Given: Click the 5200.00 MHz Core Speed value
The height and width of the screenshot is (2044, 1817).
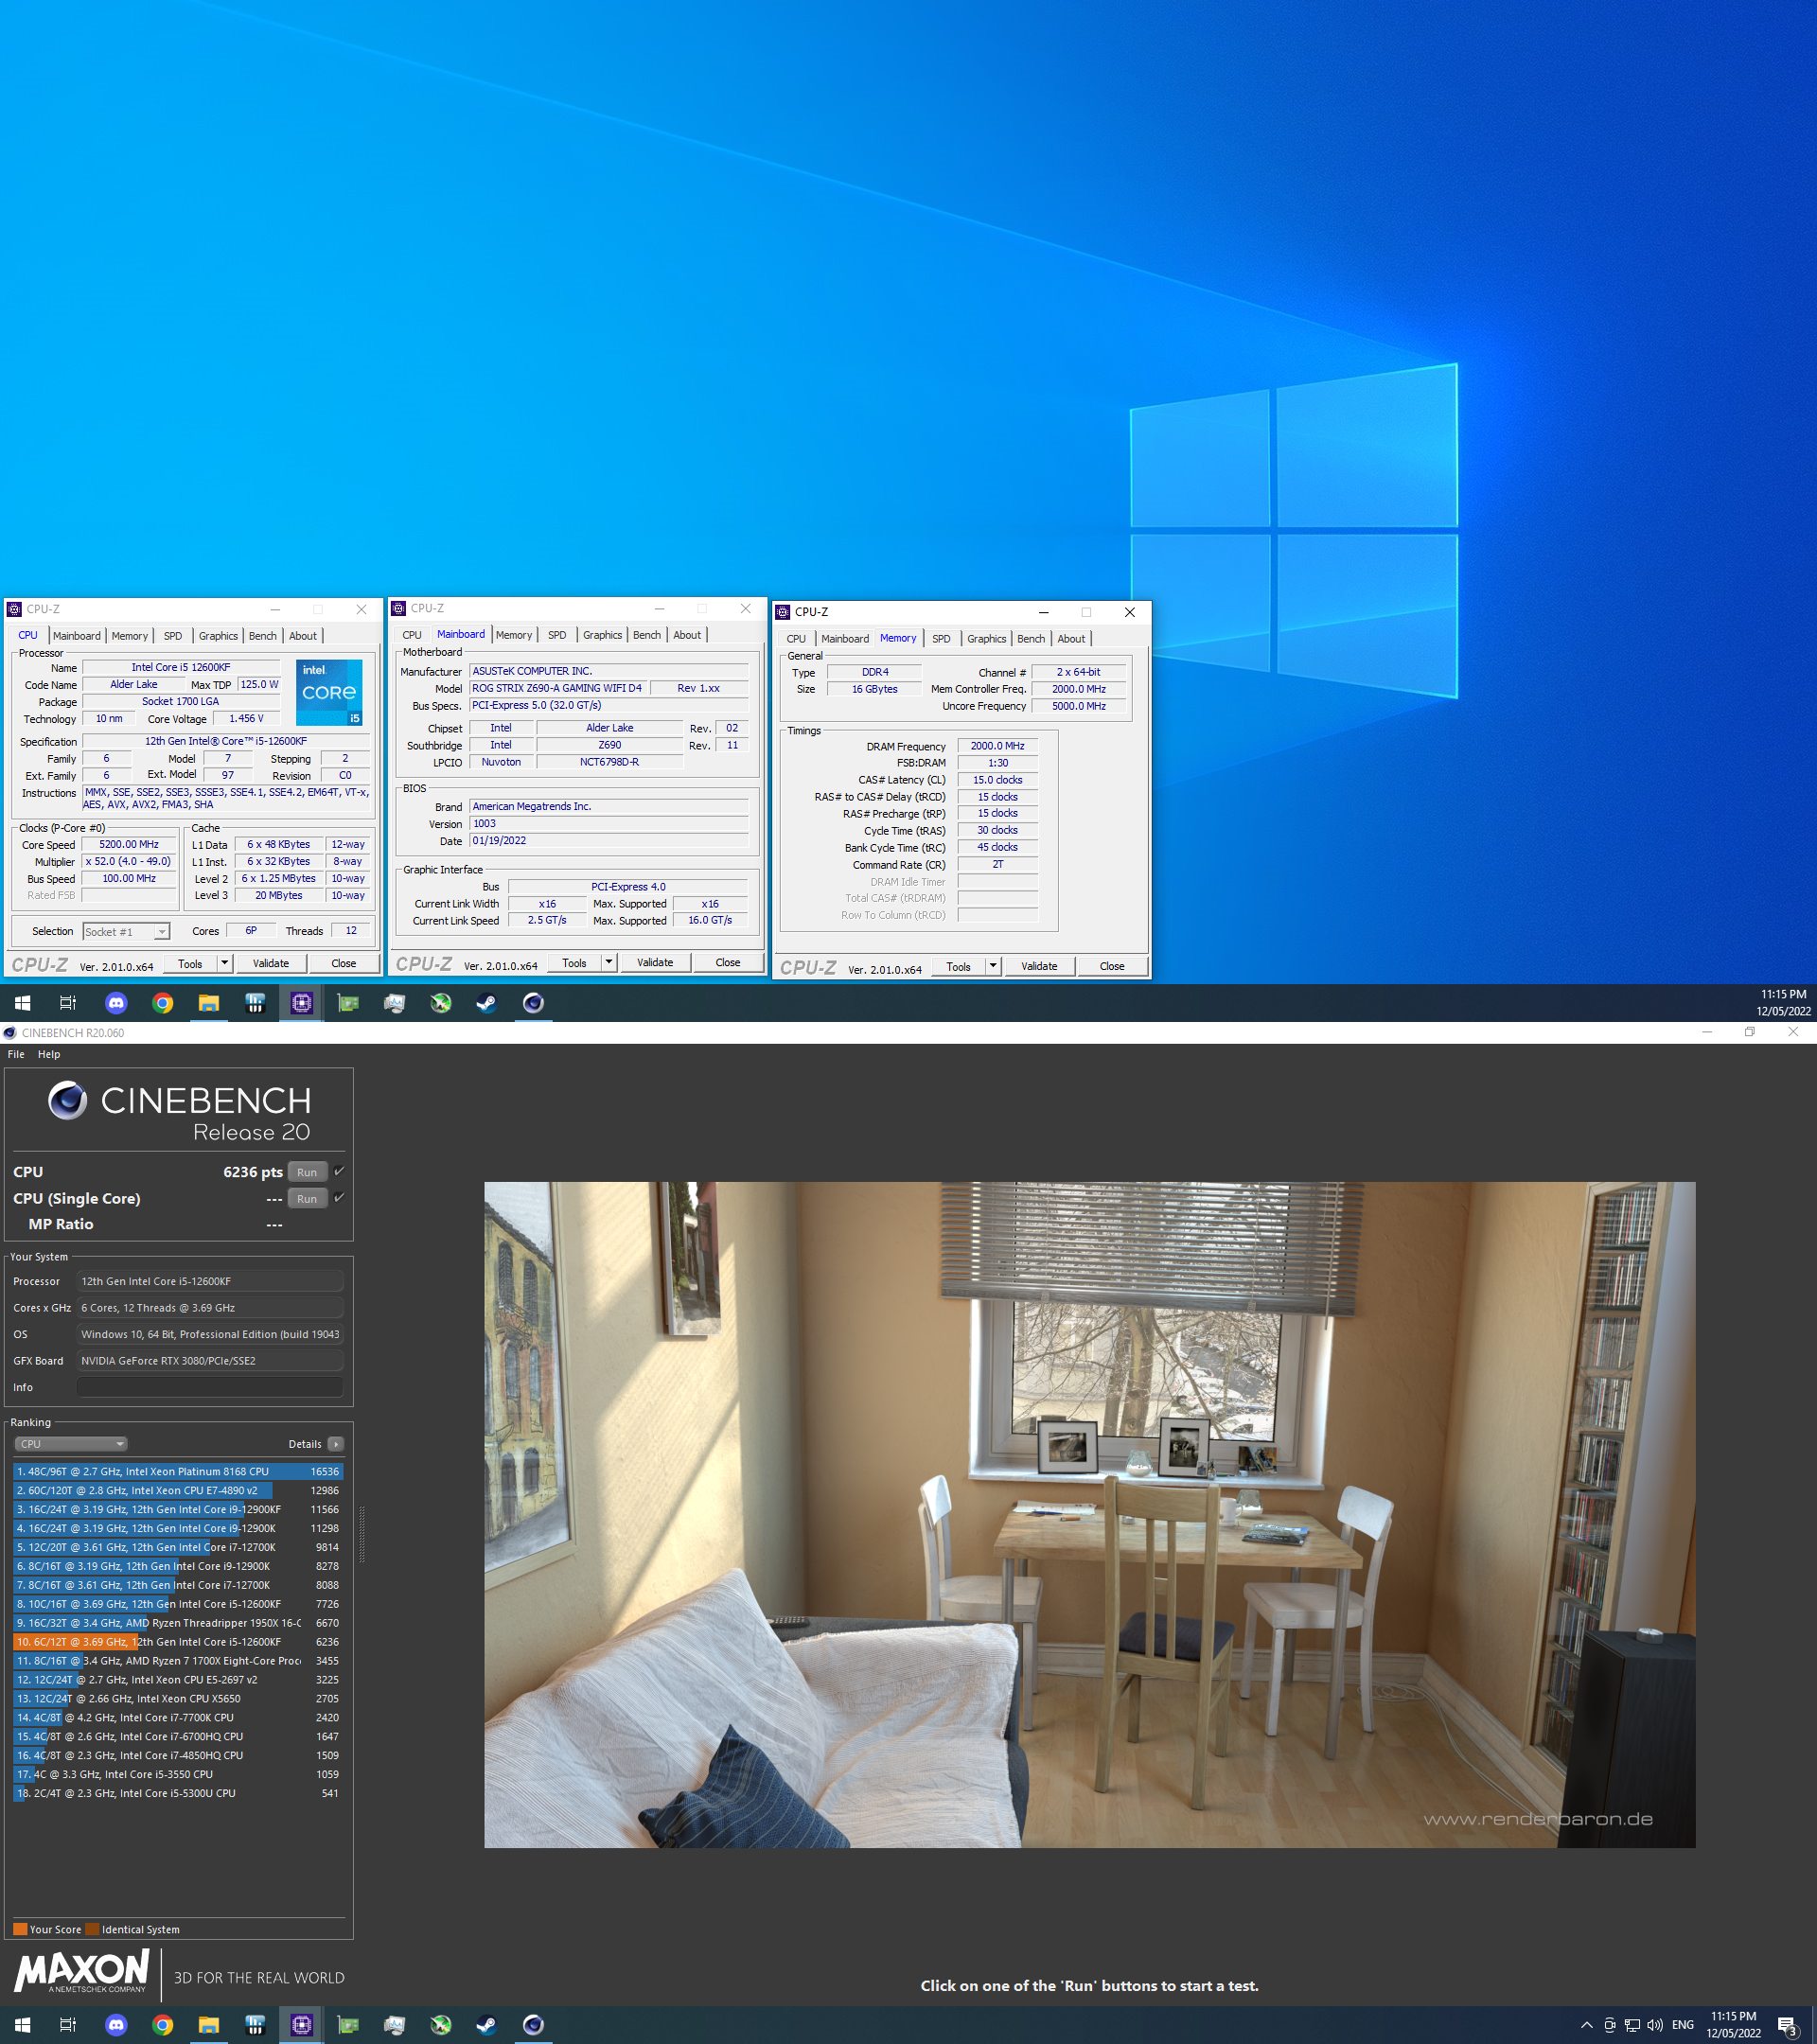Looking at the screenshot, I should [x=129, y=845].
